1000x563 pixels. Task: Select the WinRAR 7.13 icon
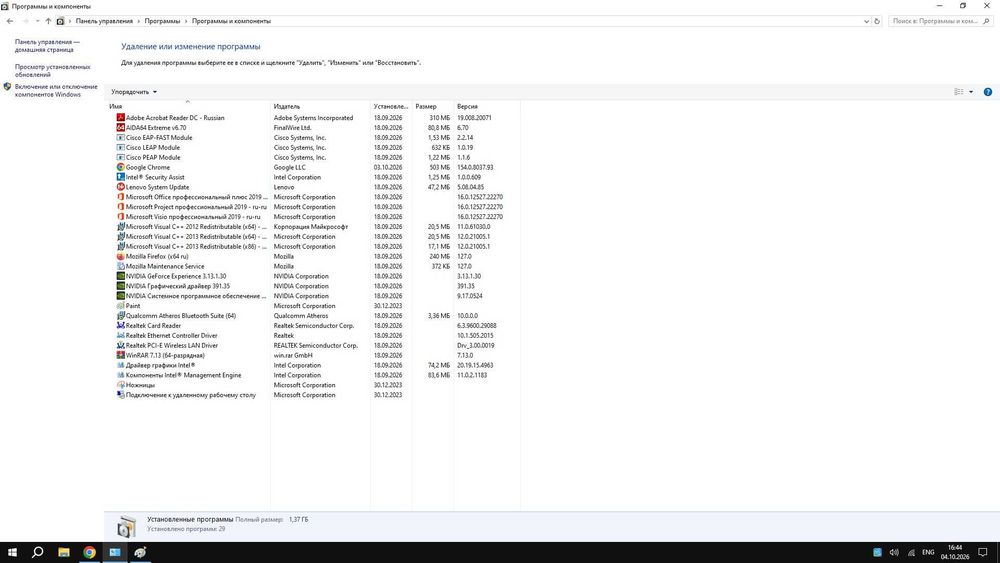click(121, 355)
